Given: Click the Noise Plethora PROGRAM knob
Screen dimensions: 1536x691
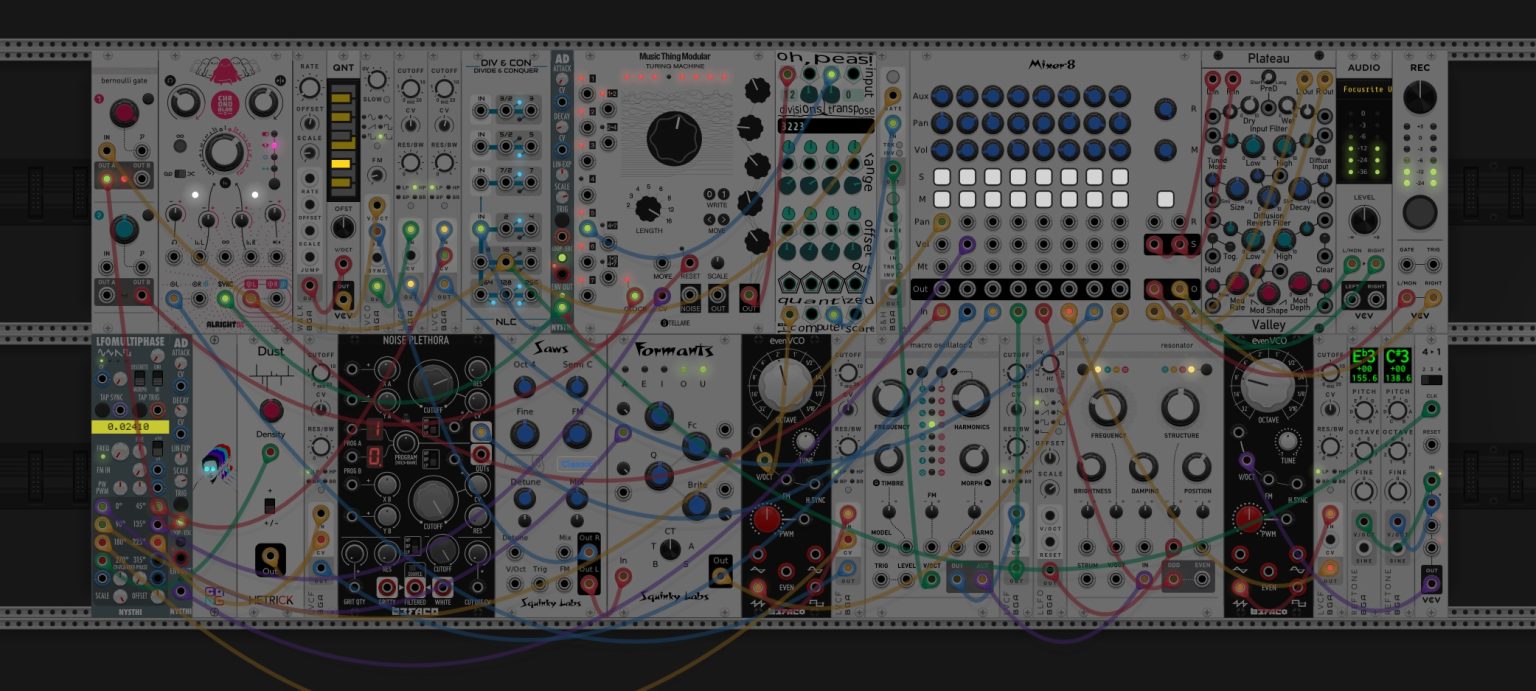Looking at the screenshot, I should (405, 443).
